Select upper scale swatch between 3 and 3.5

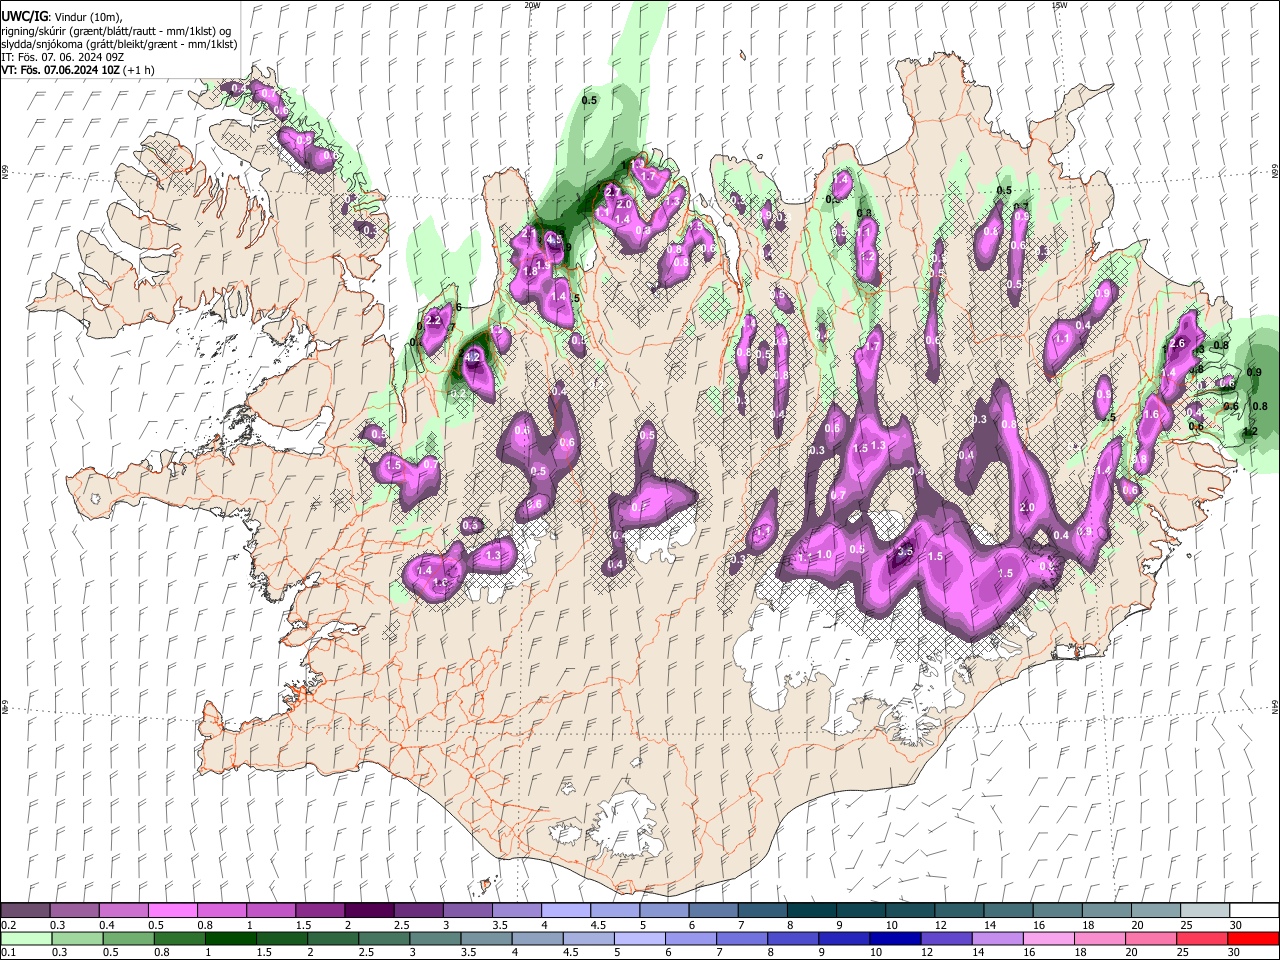(x=468, y=911)
